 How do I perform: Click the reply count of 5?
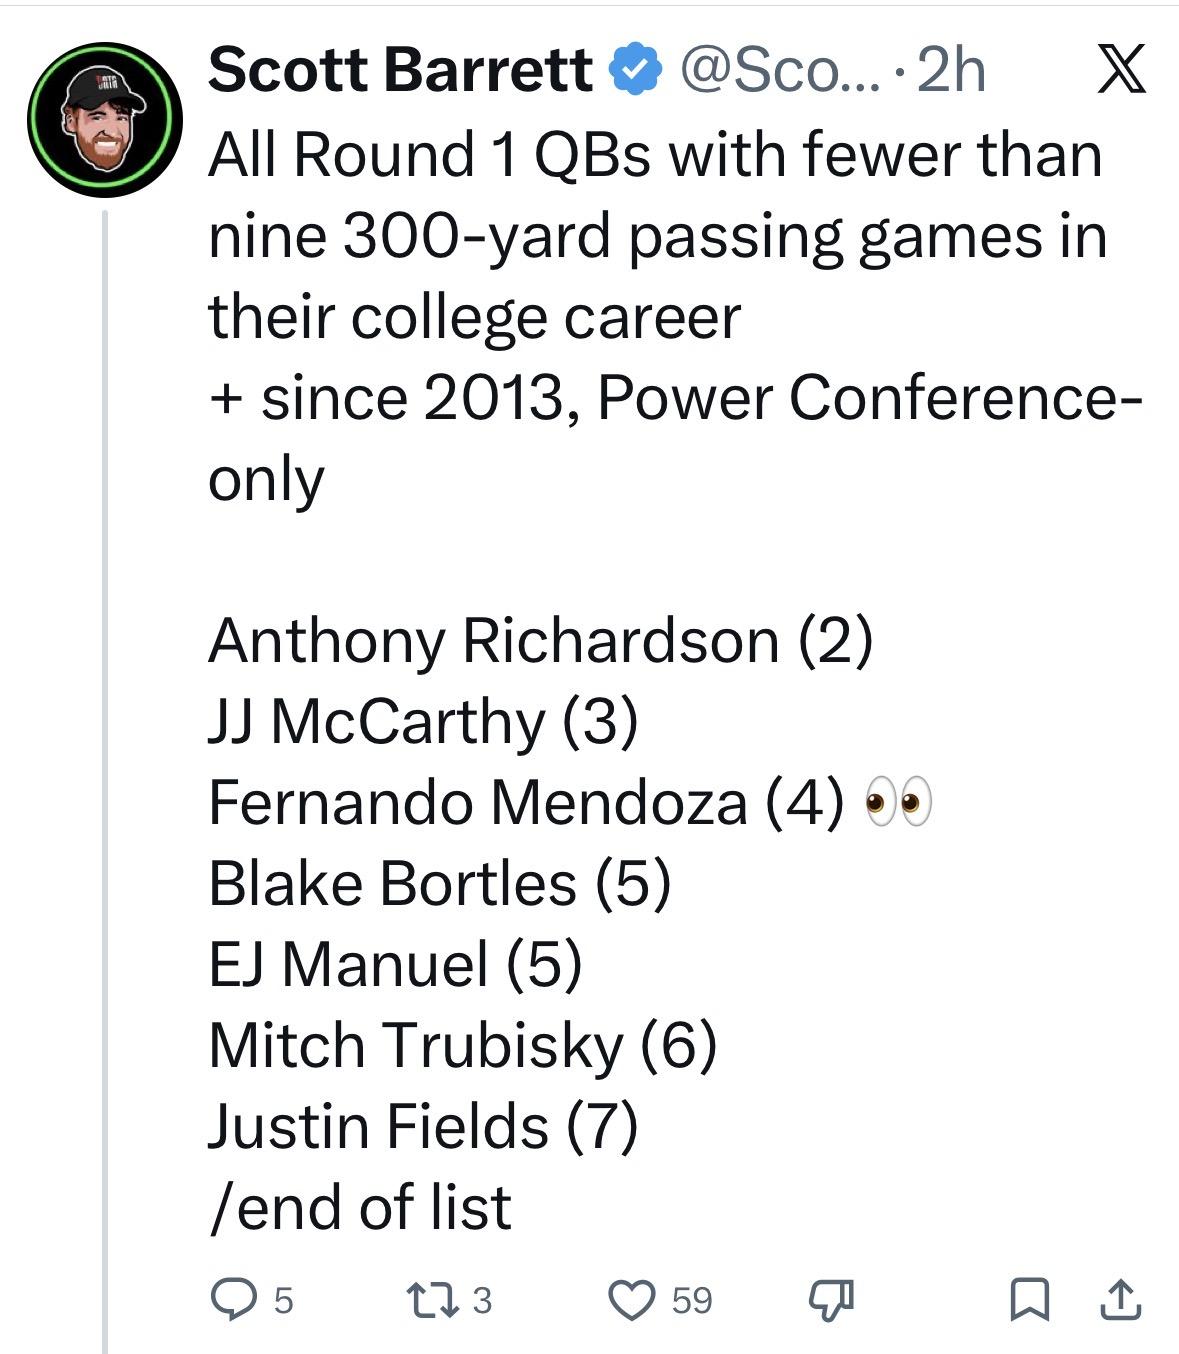[283, 1300]
